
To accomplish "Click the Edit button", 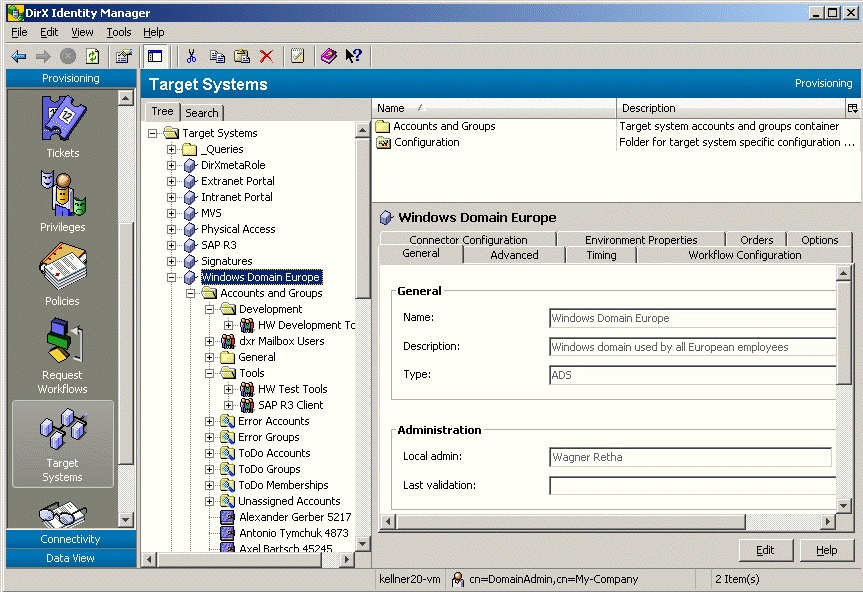I will 765,550.
